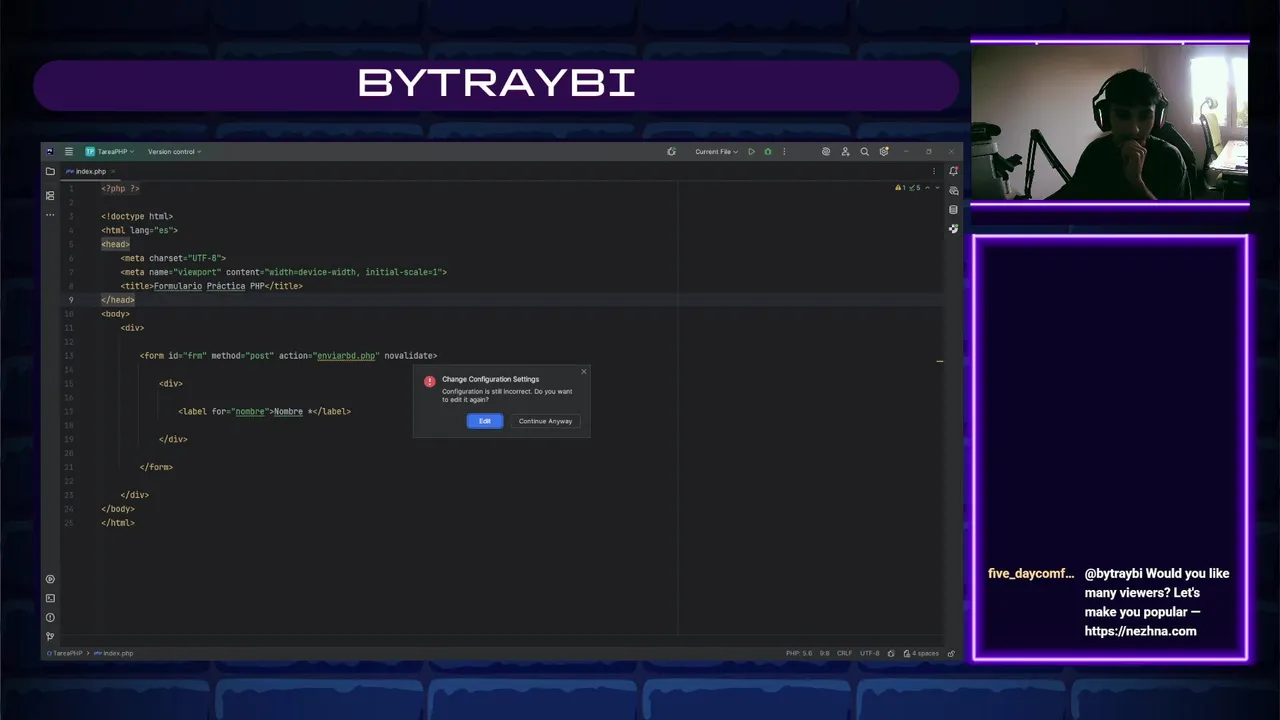The width and height of the screenshot is (1280, 720).
Task: Start listening for PHP debug connections
Action: tap(672, 152)
